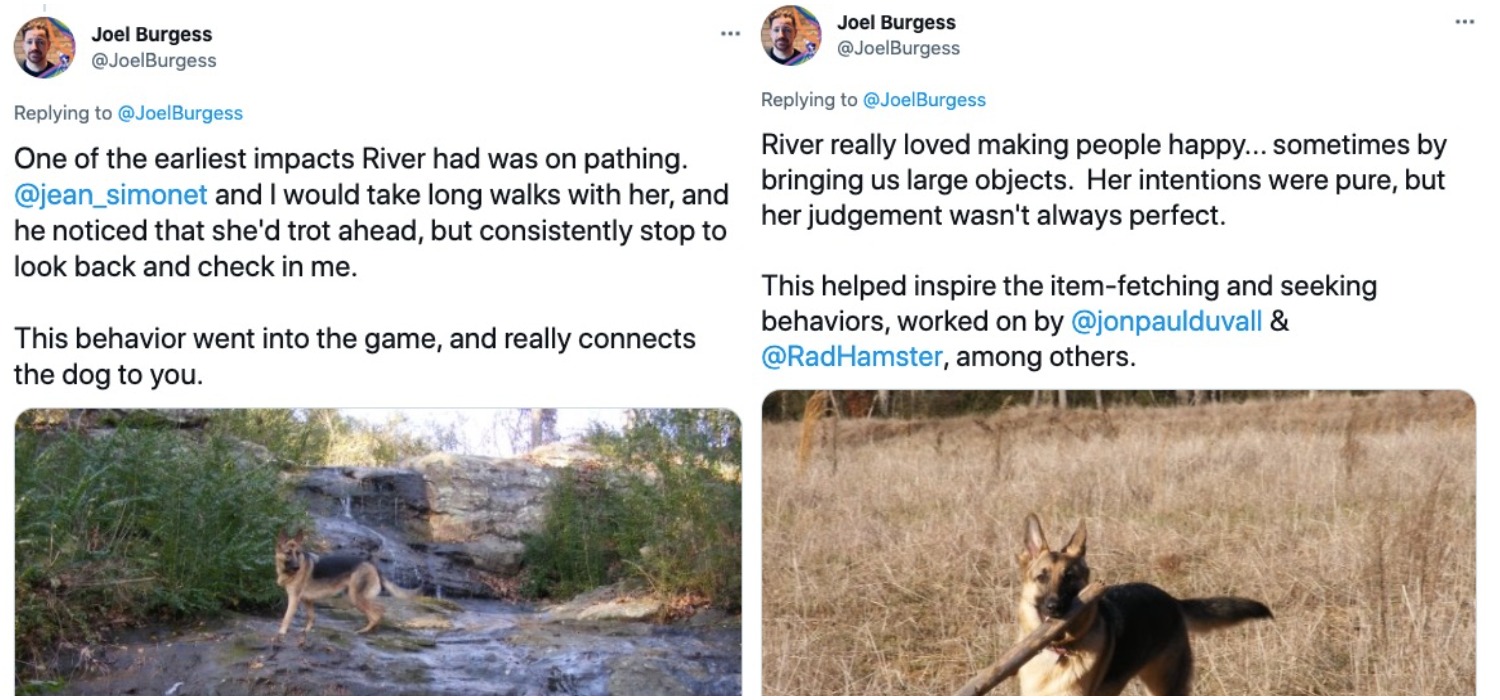Click the left tweet's text about pathing
The image size is (1500, 700).
click(x=370, y=230)
